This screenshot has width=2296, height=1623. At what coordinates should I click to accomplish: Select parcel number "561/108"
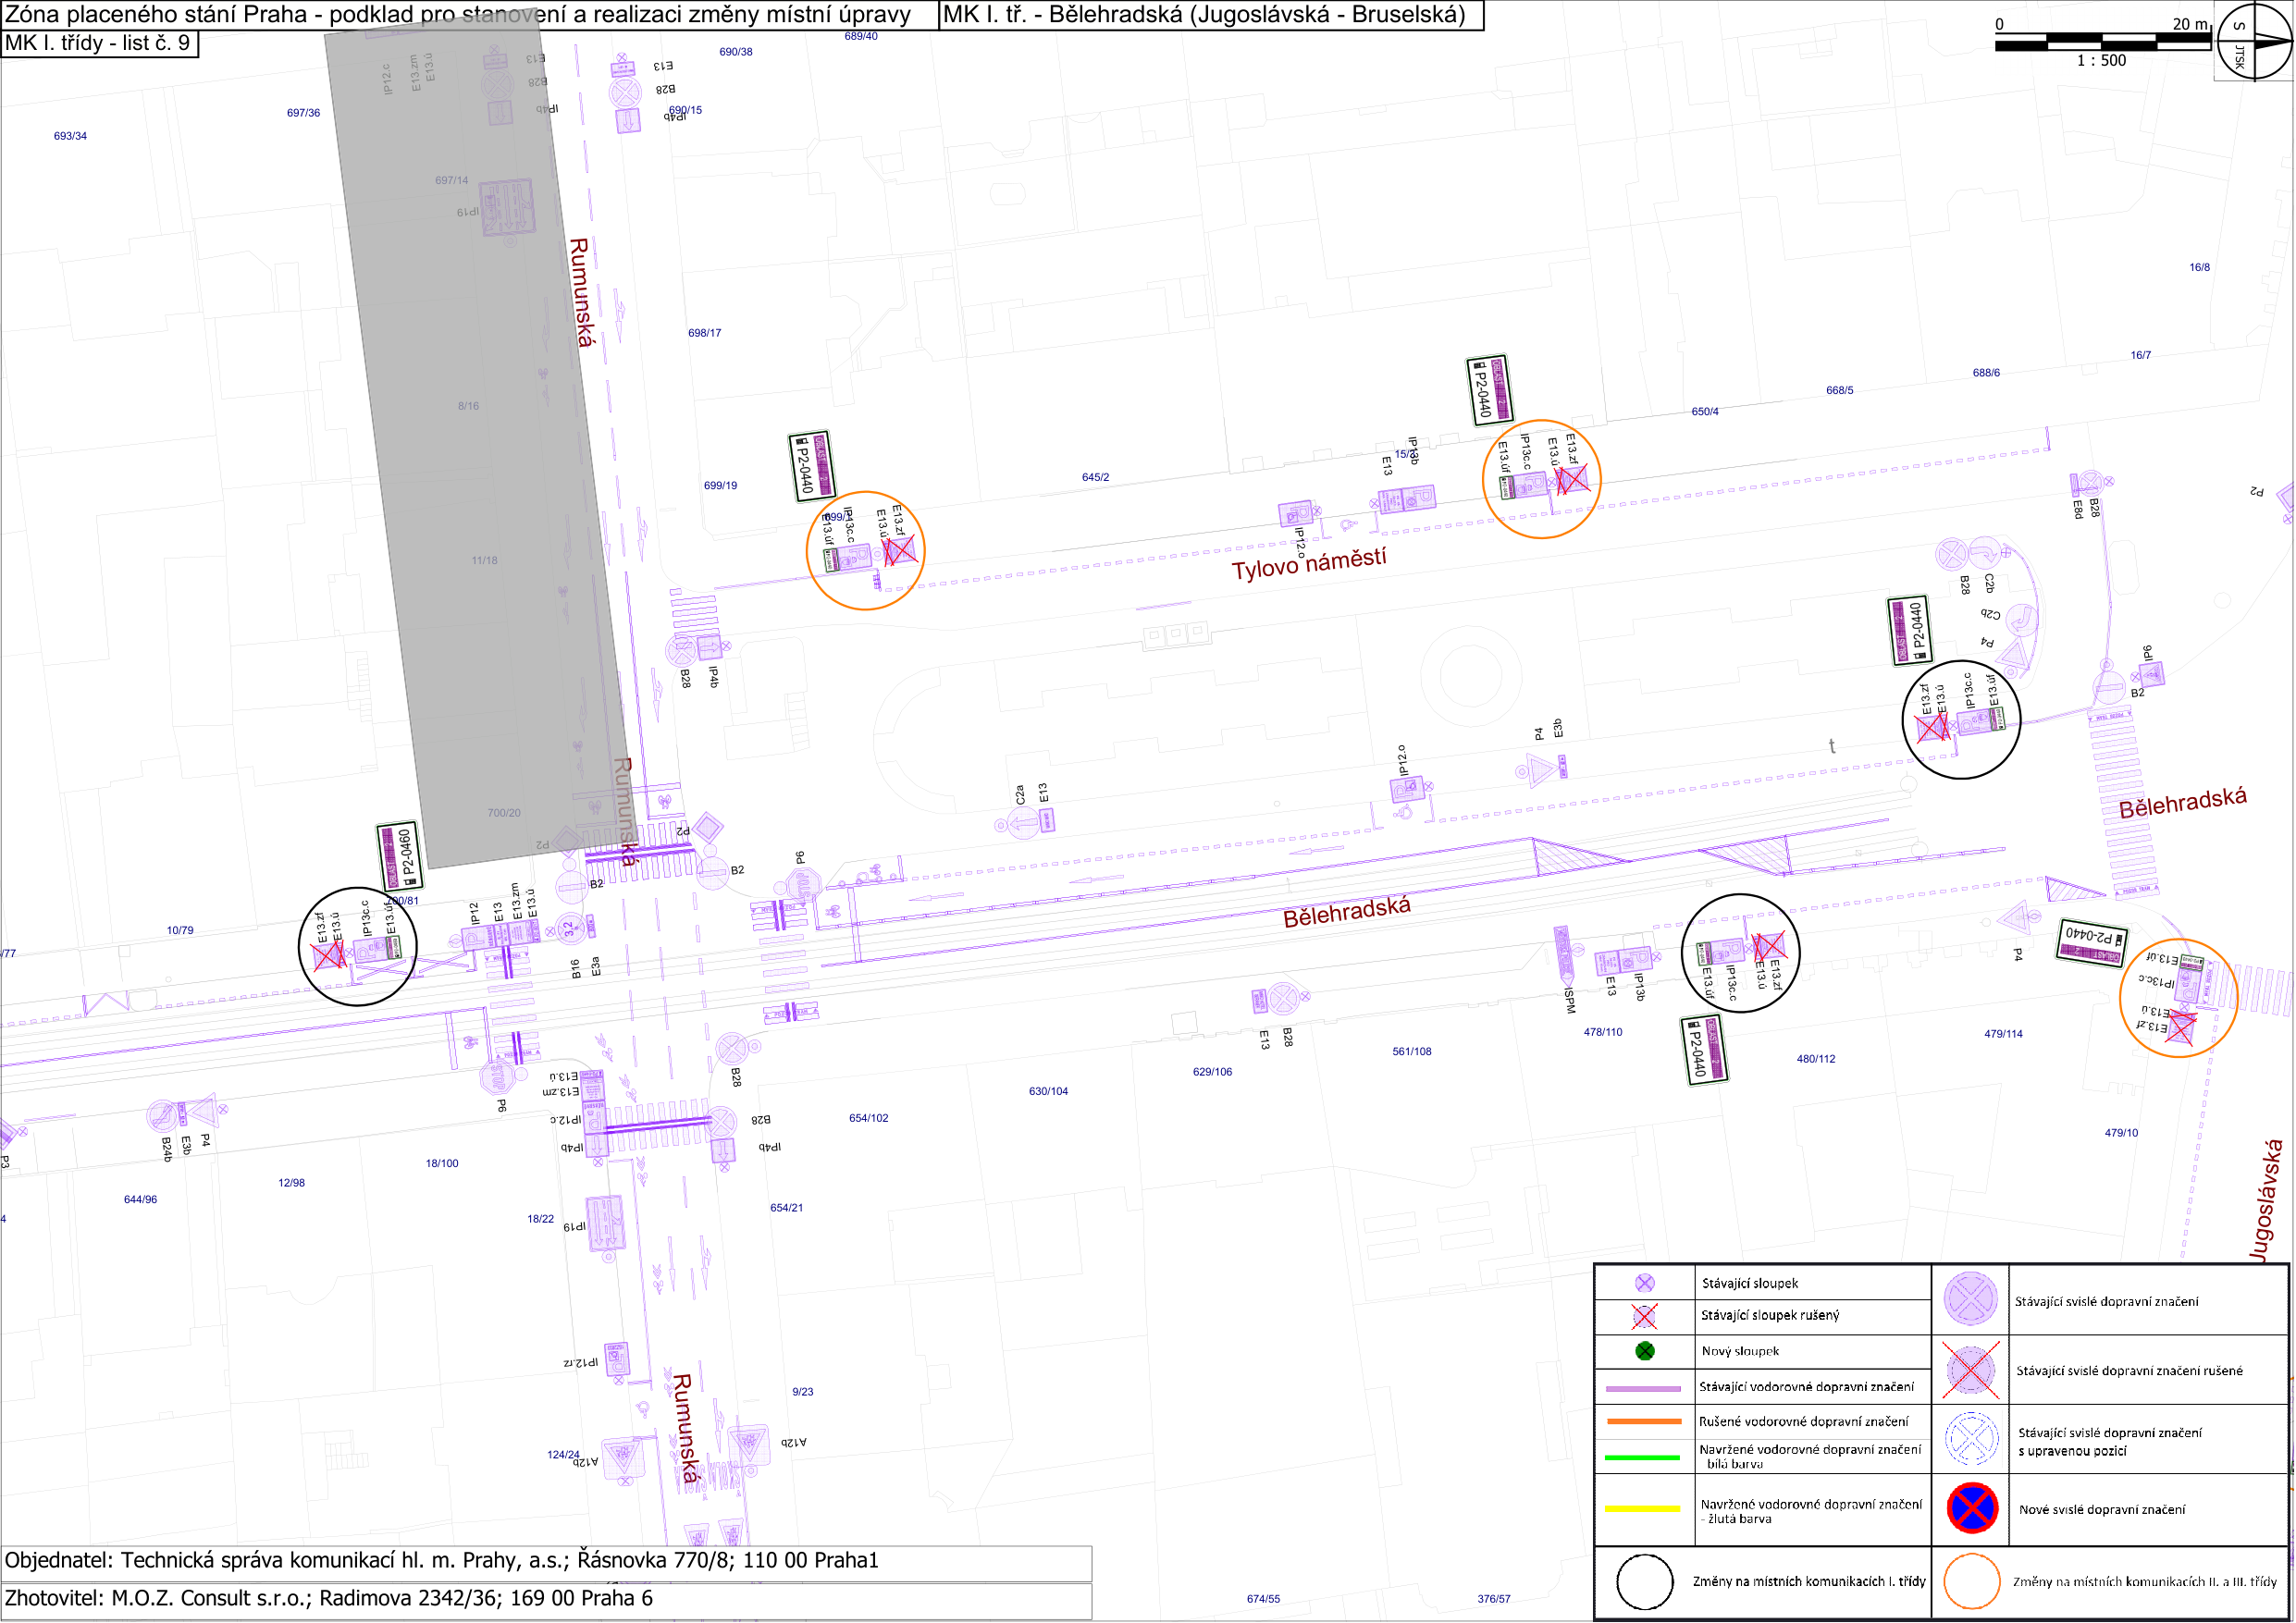tap(1412, 1051)
